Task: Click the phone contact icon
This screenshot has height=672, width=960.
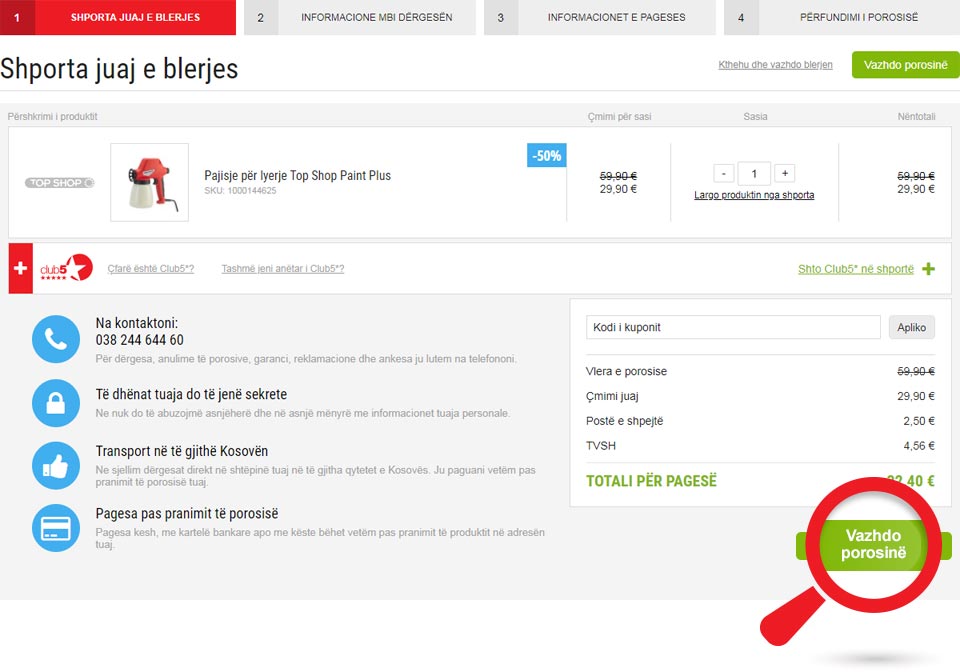Action: [55, 339]
